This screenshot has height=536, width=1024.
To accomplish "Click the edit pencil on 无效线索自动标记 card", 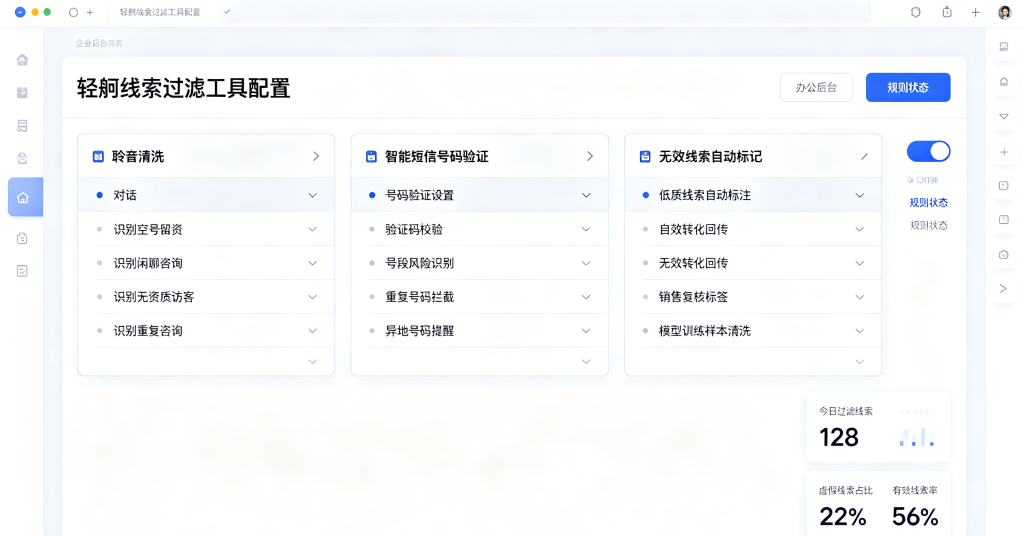I will point(864,157).
